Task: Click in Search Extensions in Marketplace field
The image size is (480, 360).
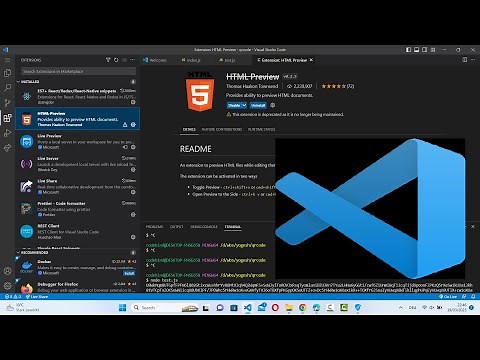Action: 78,71
